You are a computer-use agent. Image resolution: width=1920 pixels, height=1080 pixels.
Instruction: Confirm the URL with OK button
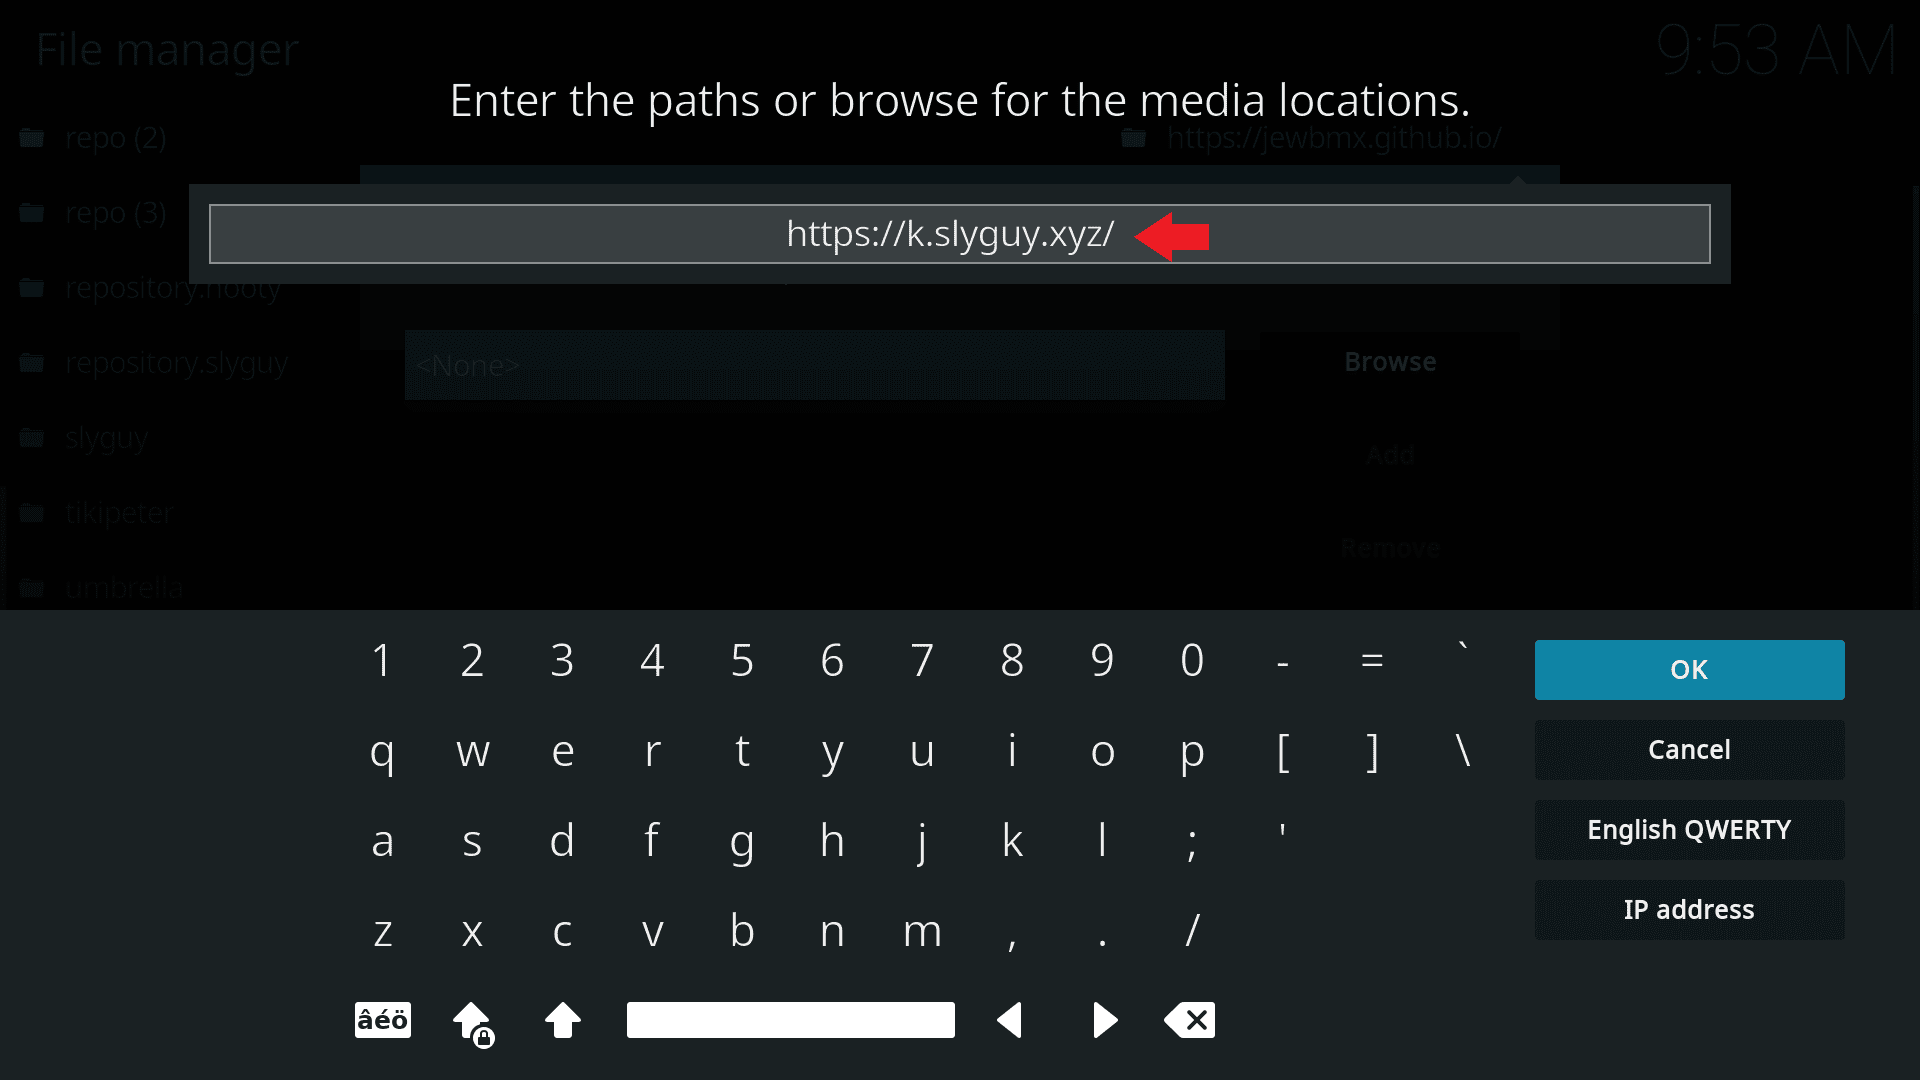(1689, 670)
